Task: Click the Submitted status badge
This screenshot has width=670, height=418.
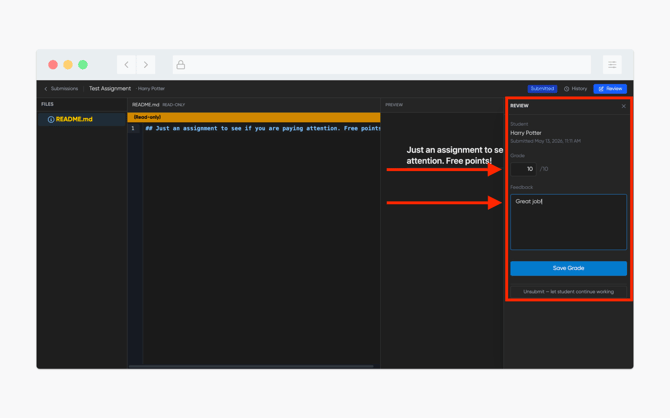Action: (542, 88)
